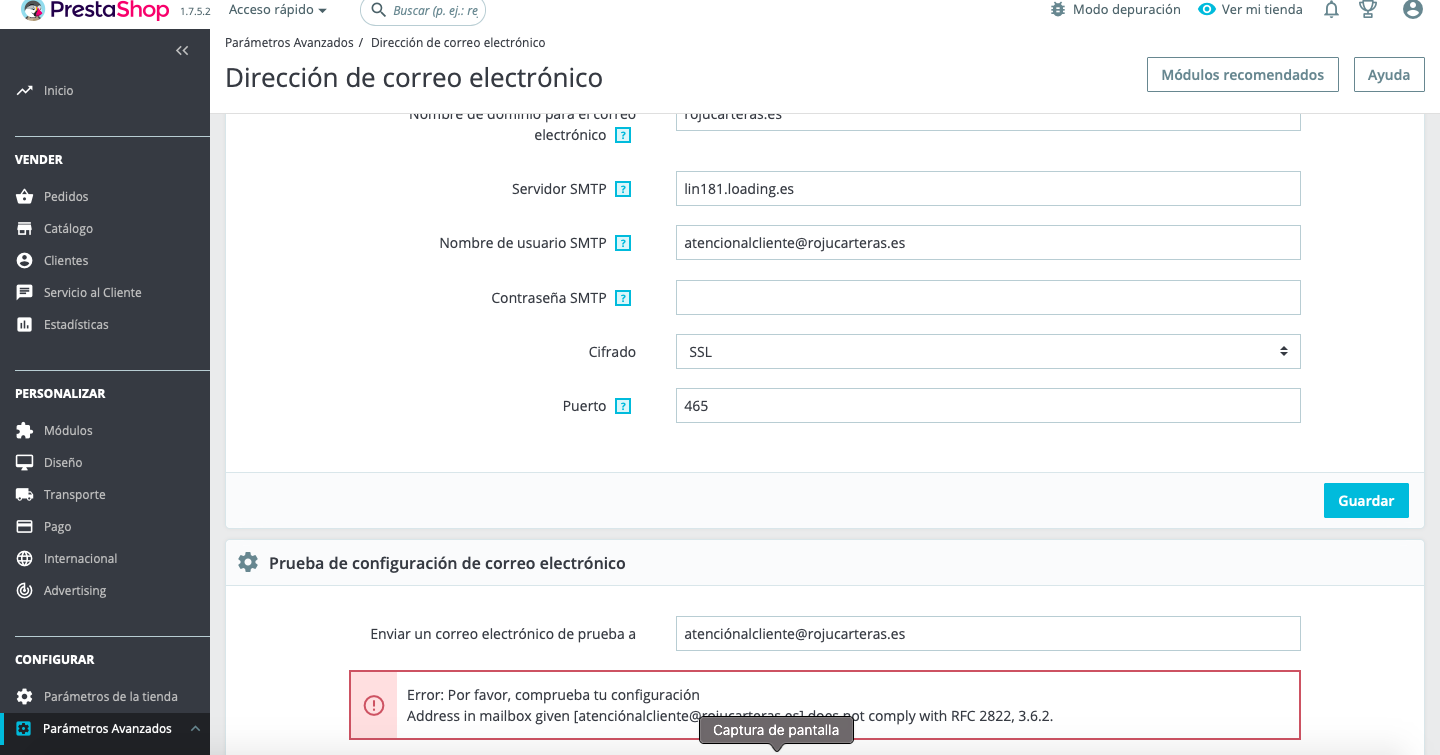
Task: Open the user profile avatar icon
Action: click(x=1412, y=10)
